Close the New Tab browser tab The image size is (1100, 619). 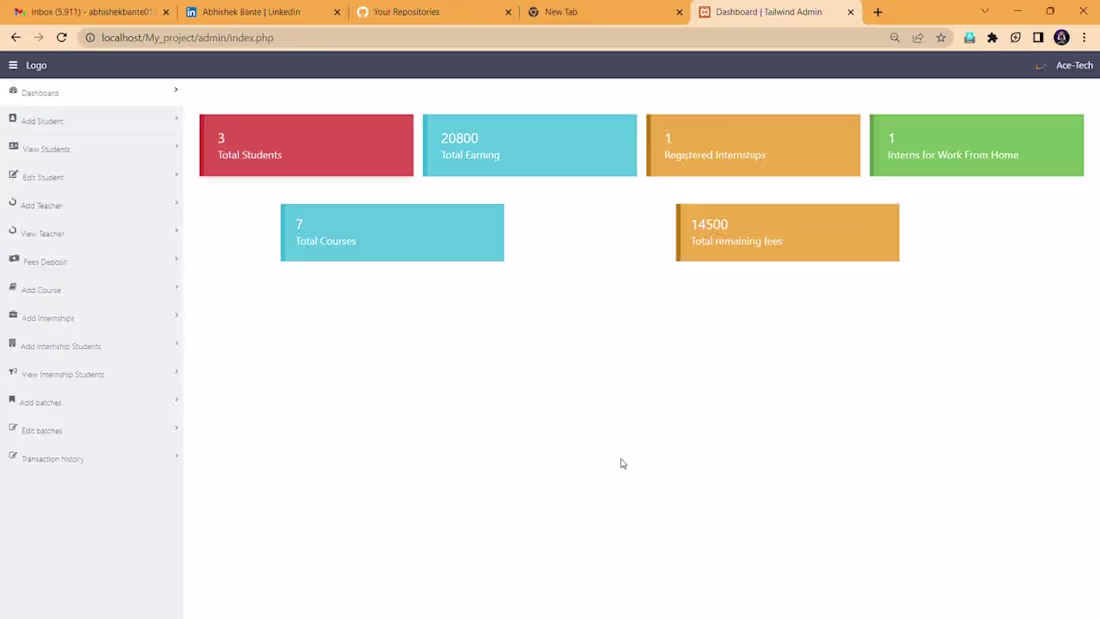click(x=679, y=12)
